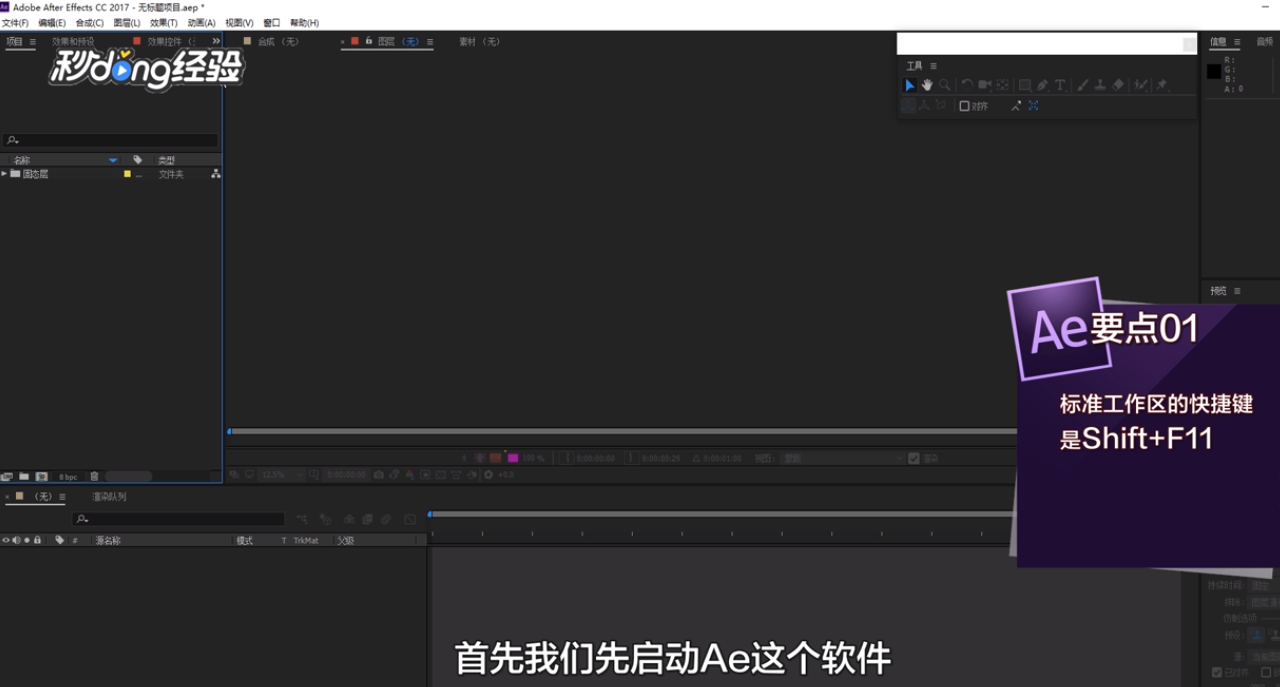1280x687 pixels.
Task: Open the 视图(V) menu
Action: click(x=240, y=23)
